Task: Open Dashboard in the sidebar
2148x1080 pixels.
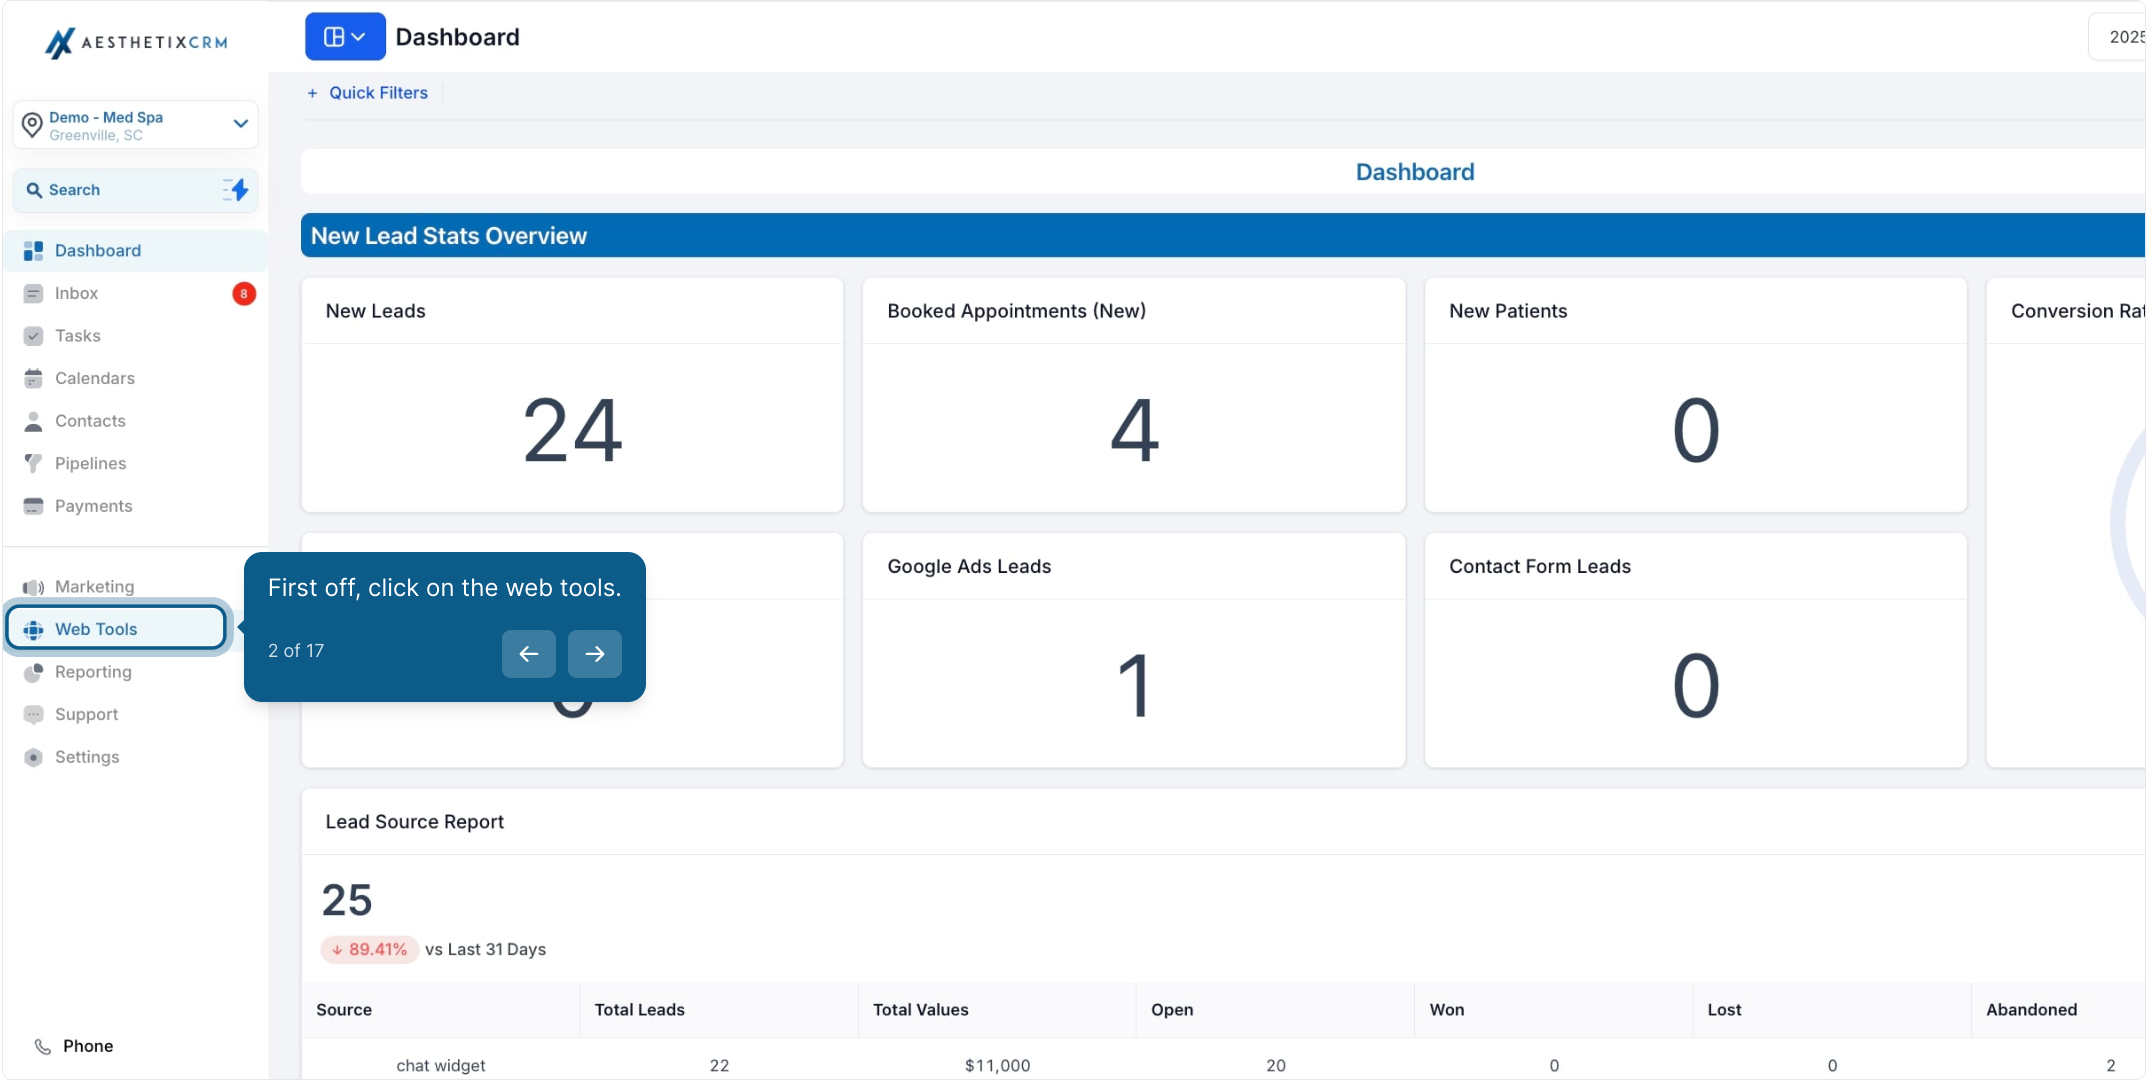Action: [x=136, y=251]
